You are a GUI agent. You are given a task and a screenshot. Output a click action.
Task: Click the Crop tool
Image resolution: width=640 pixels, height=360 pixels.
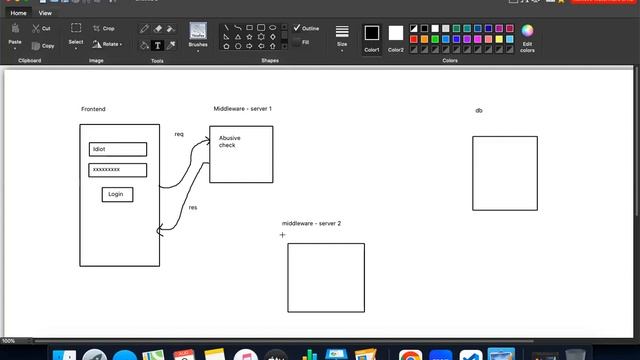(104, 29)
